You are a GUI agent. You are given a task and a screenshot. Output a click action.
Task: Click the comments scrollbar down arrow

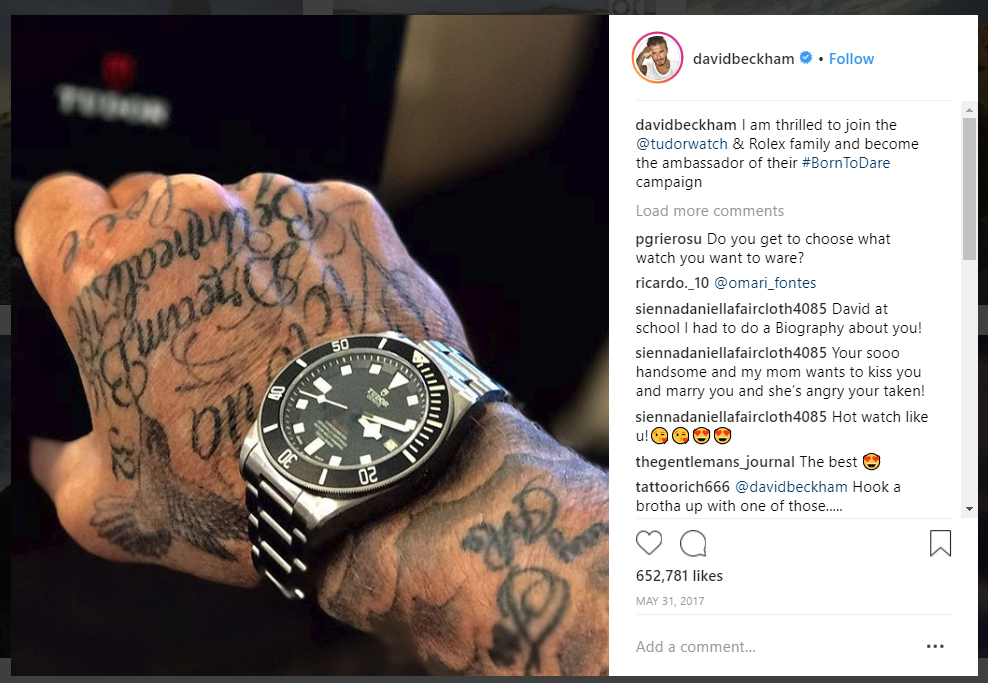click(x=969, y=509)
